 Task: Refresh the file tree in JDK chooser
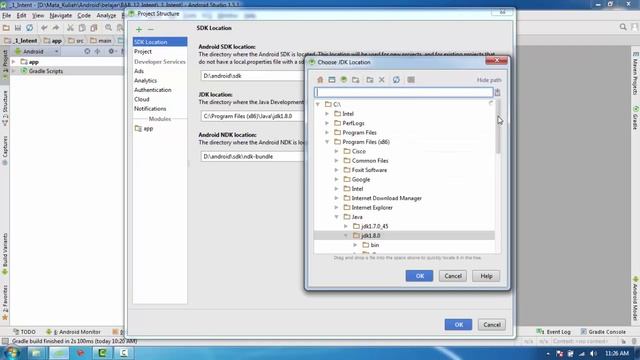point(396,80)
